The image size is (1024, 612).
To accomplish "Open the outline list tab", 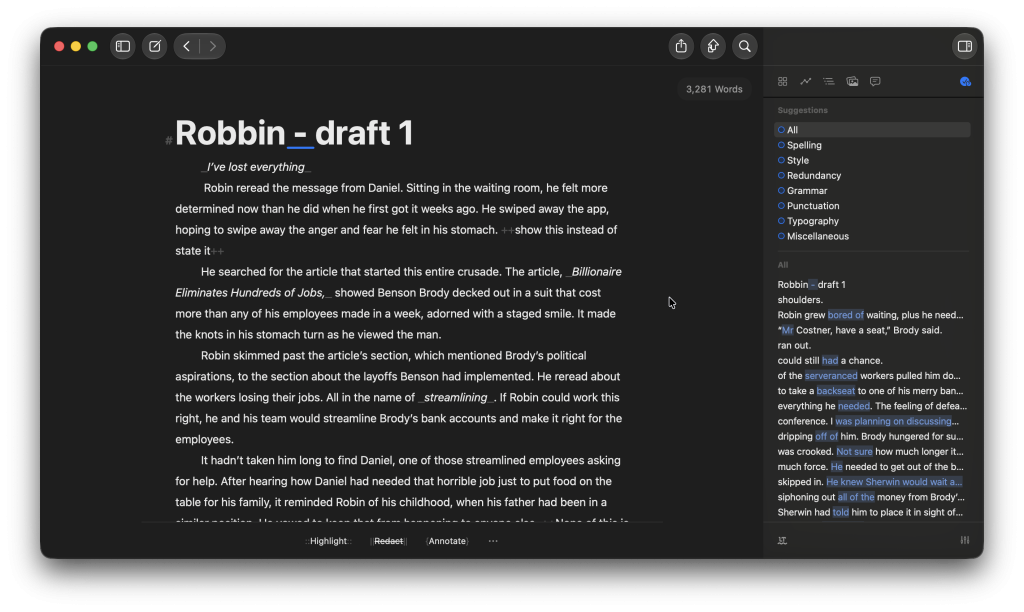I will pos(829,82).
